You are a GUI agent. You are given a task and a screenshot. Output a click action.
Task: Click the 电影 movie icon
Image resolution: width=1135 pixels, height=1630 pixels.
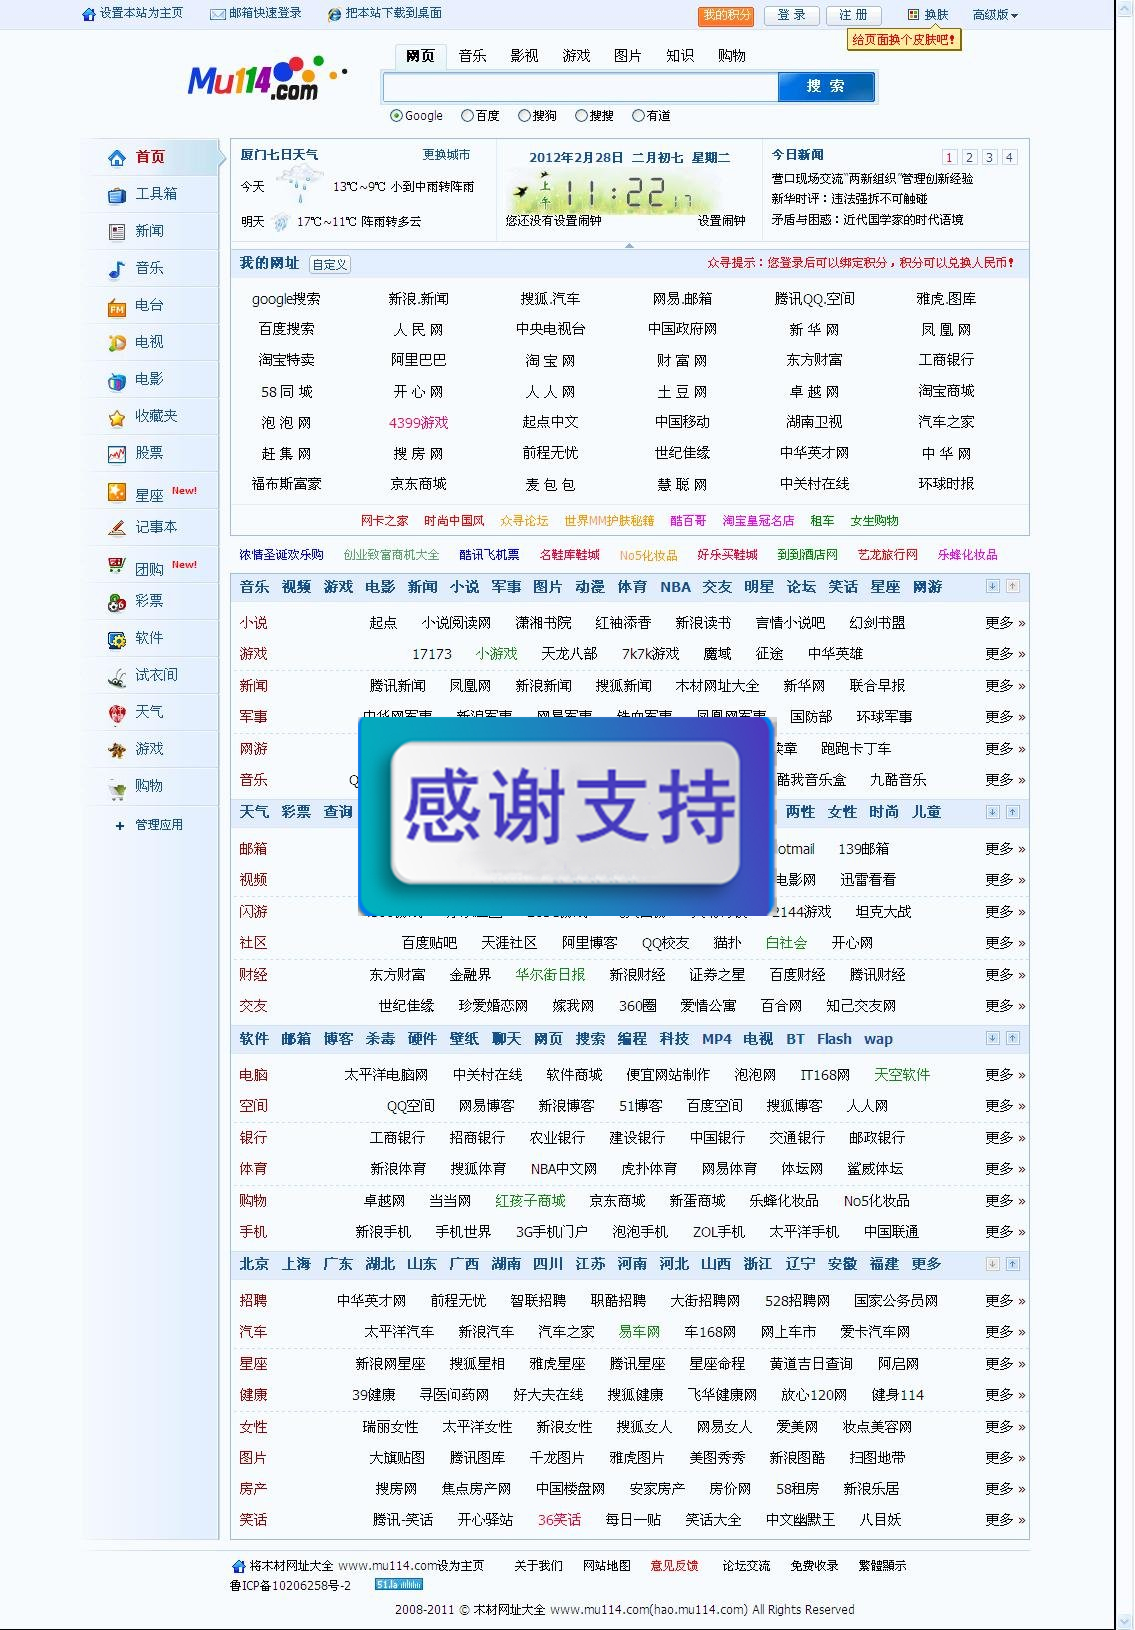[117, 380]
